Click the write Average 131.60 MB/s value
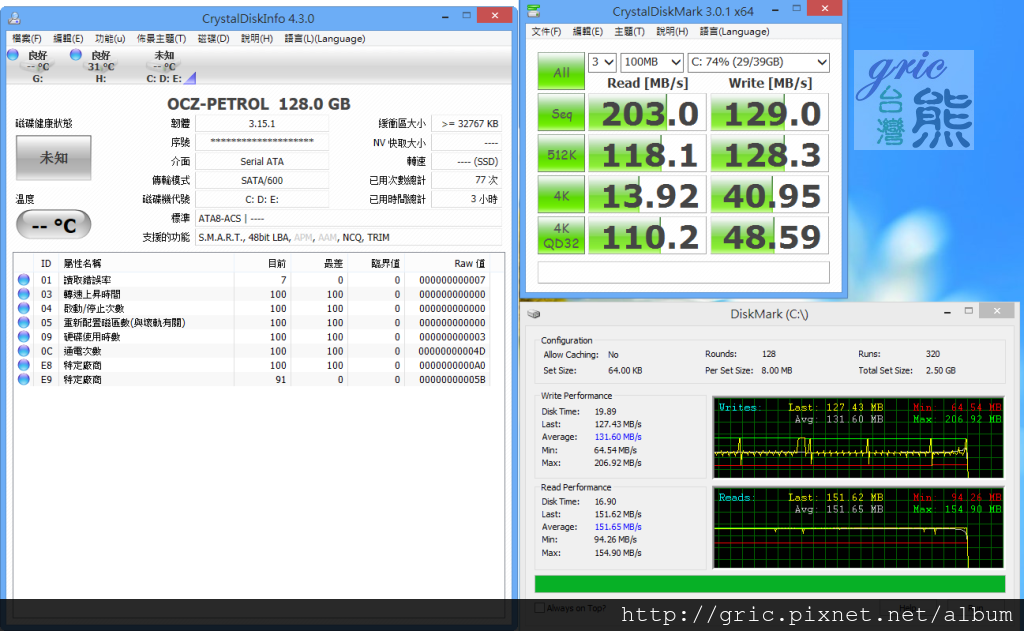The width and height of the screenshot is (1024, 631). click(618, 437)
